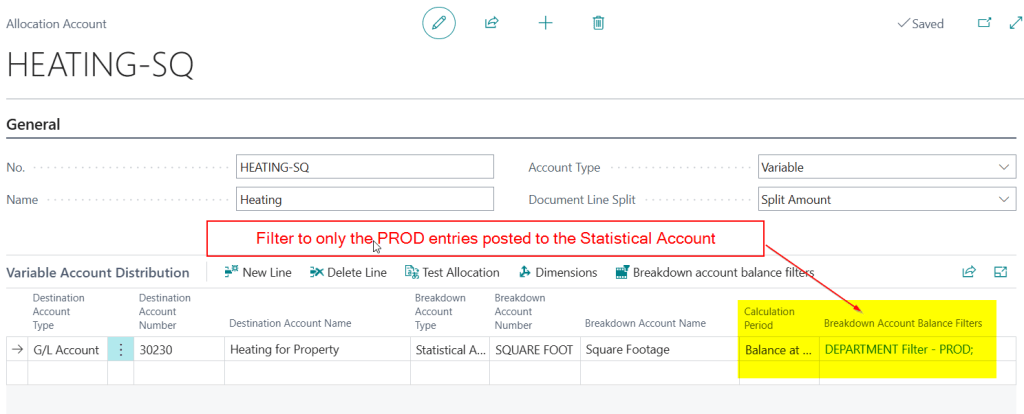Viewport: 1024px width, 414px height.
Task: Click New Line action
Action: tap(259, 272)
